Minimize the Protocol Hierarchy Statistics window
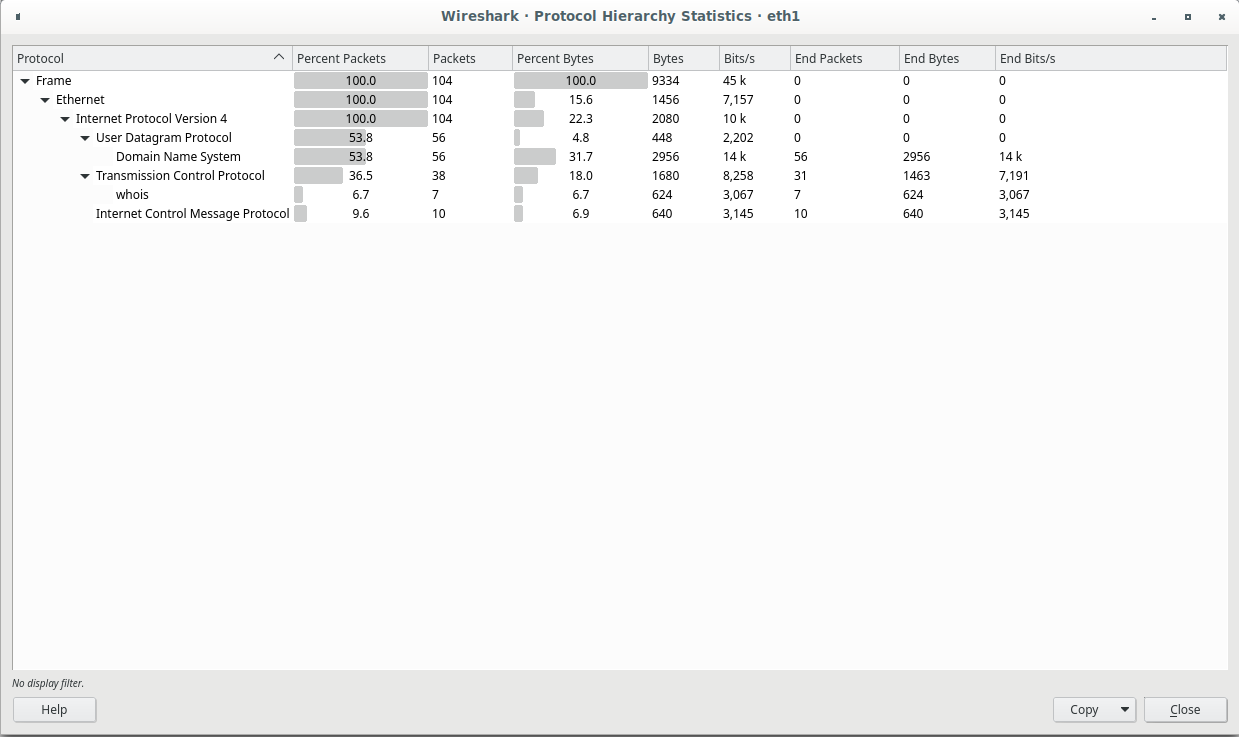The height and width of the screenshot is (737, 1239). coord(1156,17)
